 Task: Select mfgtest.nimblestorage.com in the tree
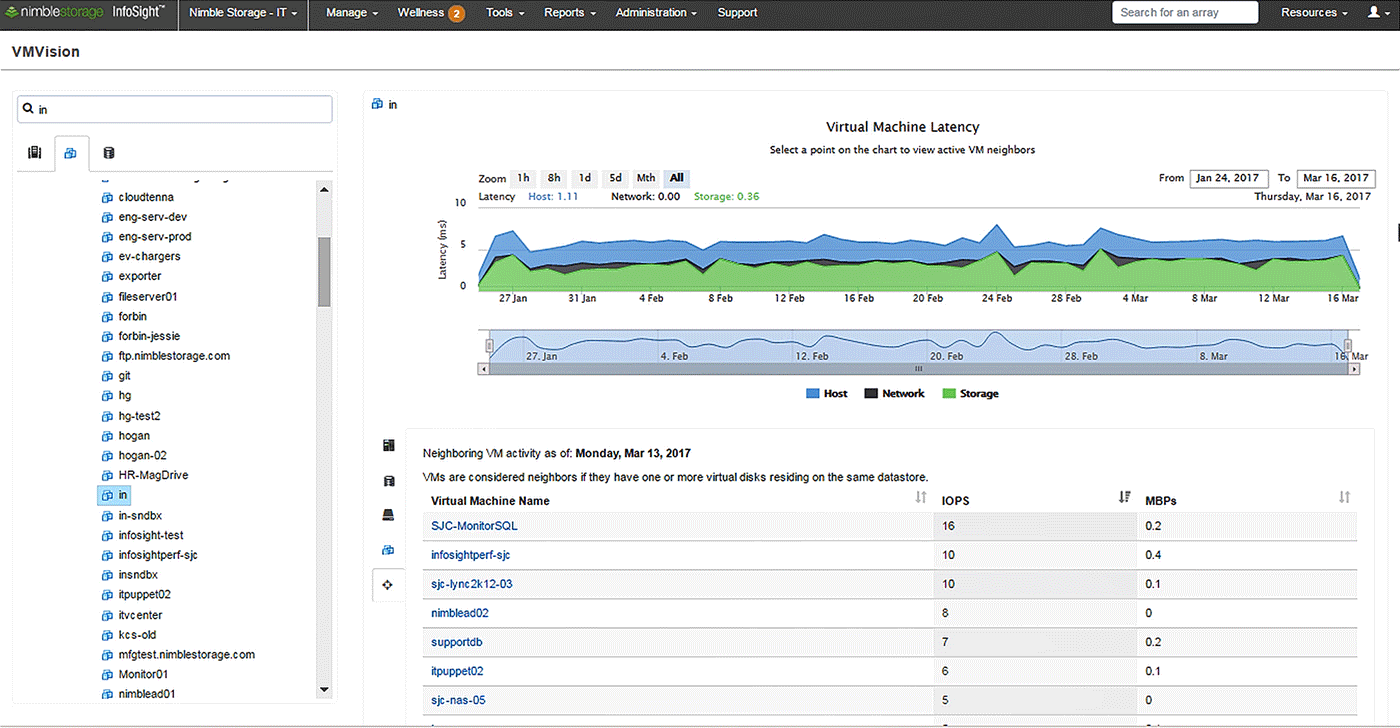tap(186, 655)
